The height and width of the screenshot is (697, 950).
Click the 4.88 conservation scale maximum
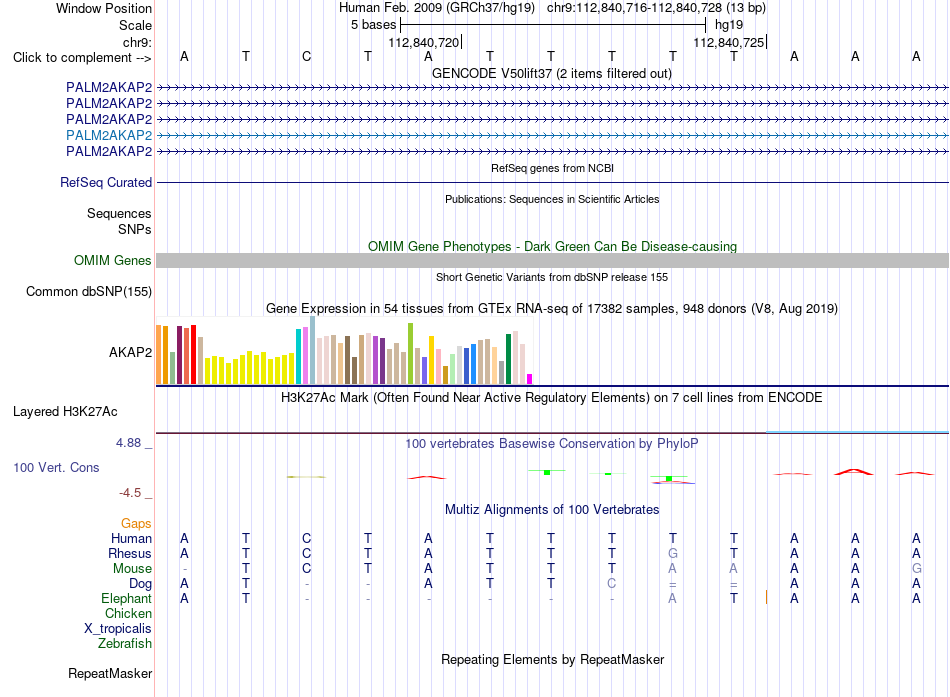pyautogui.click(x=128, y=443)
